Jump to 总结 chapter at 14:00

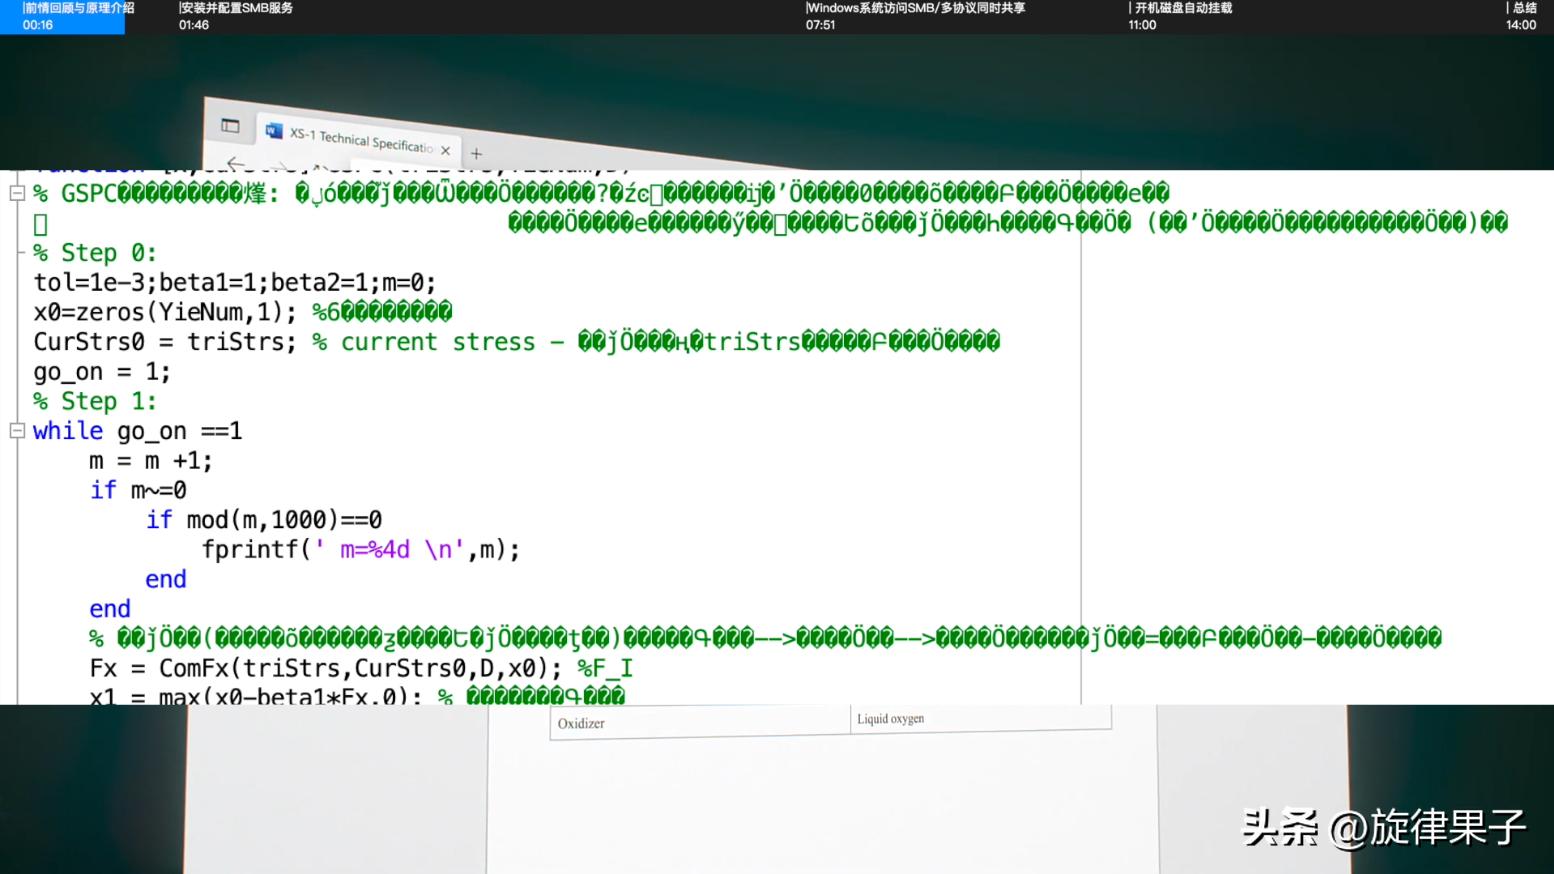(1521, 16)
